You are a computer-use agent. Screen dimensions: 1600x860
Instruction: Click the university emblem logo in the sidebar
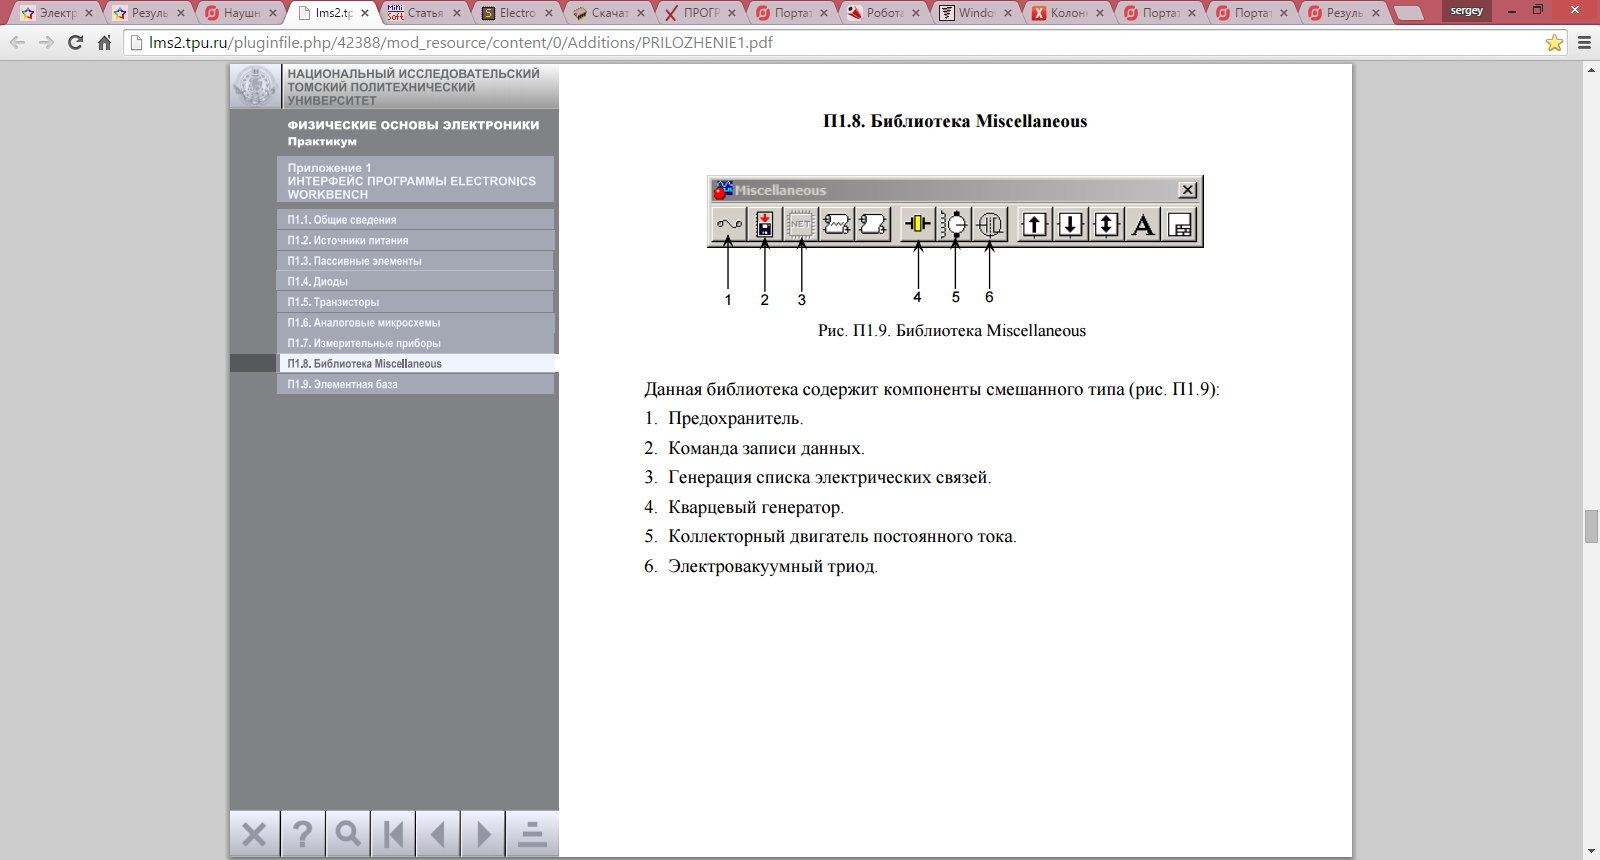pyautogui.click(x=255, y=86)
